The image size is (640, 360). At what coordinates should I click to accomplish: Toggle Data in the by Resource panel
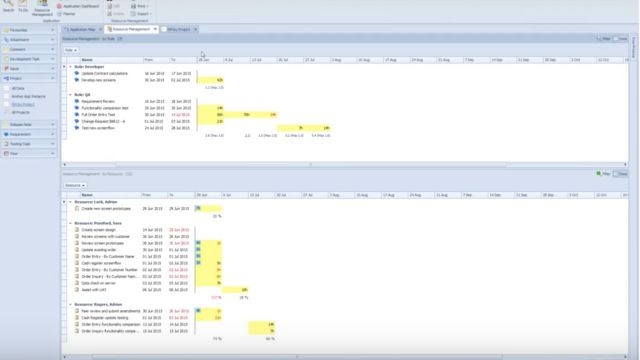(620, 174)
